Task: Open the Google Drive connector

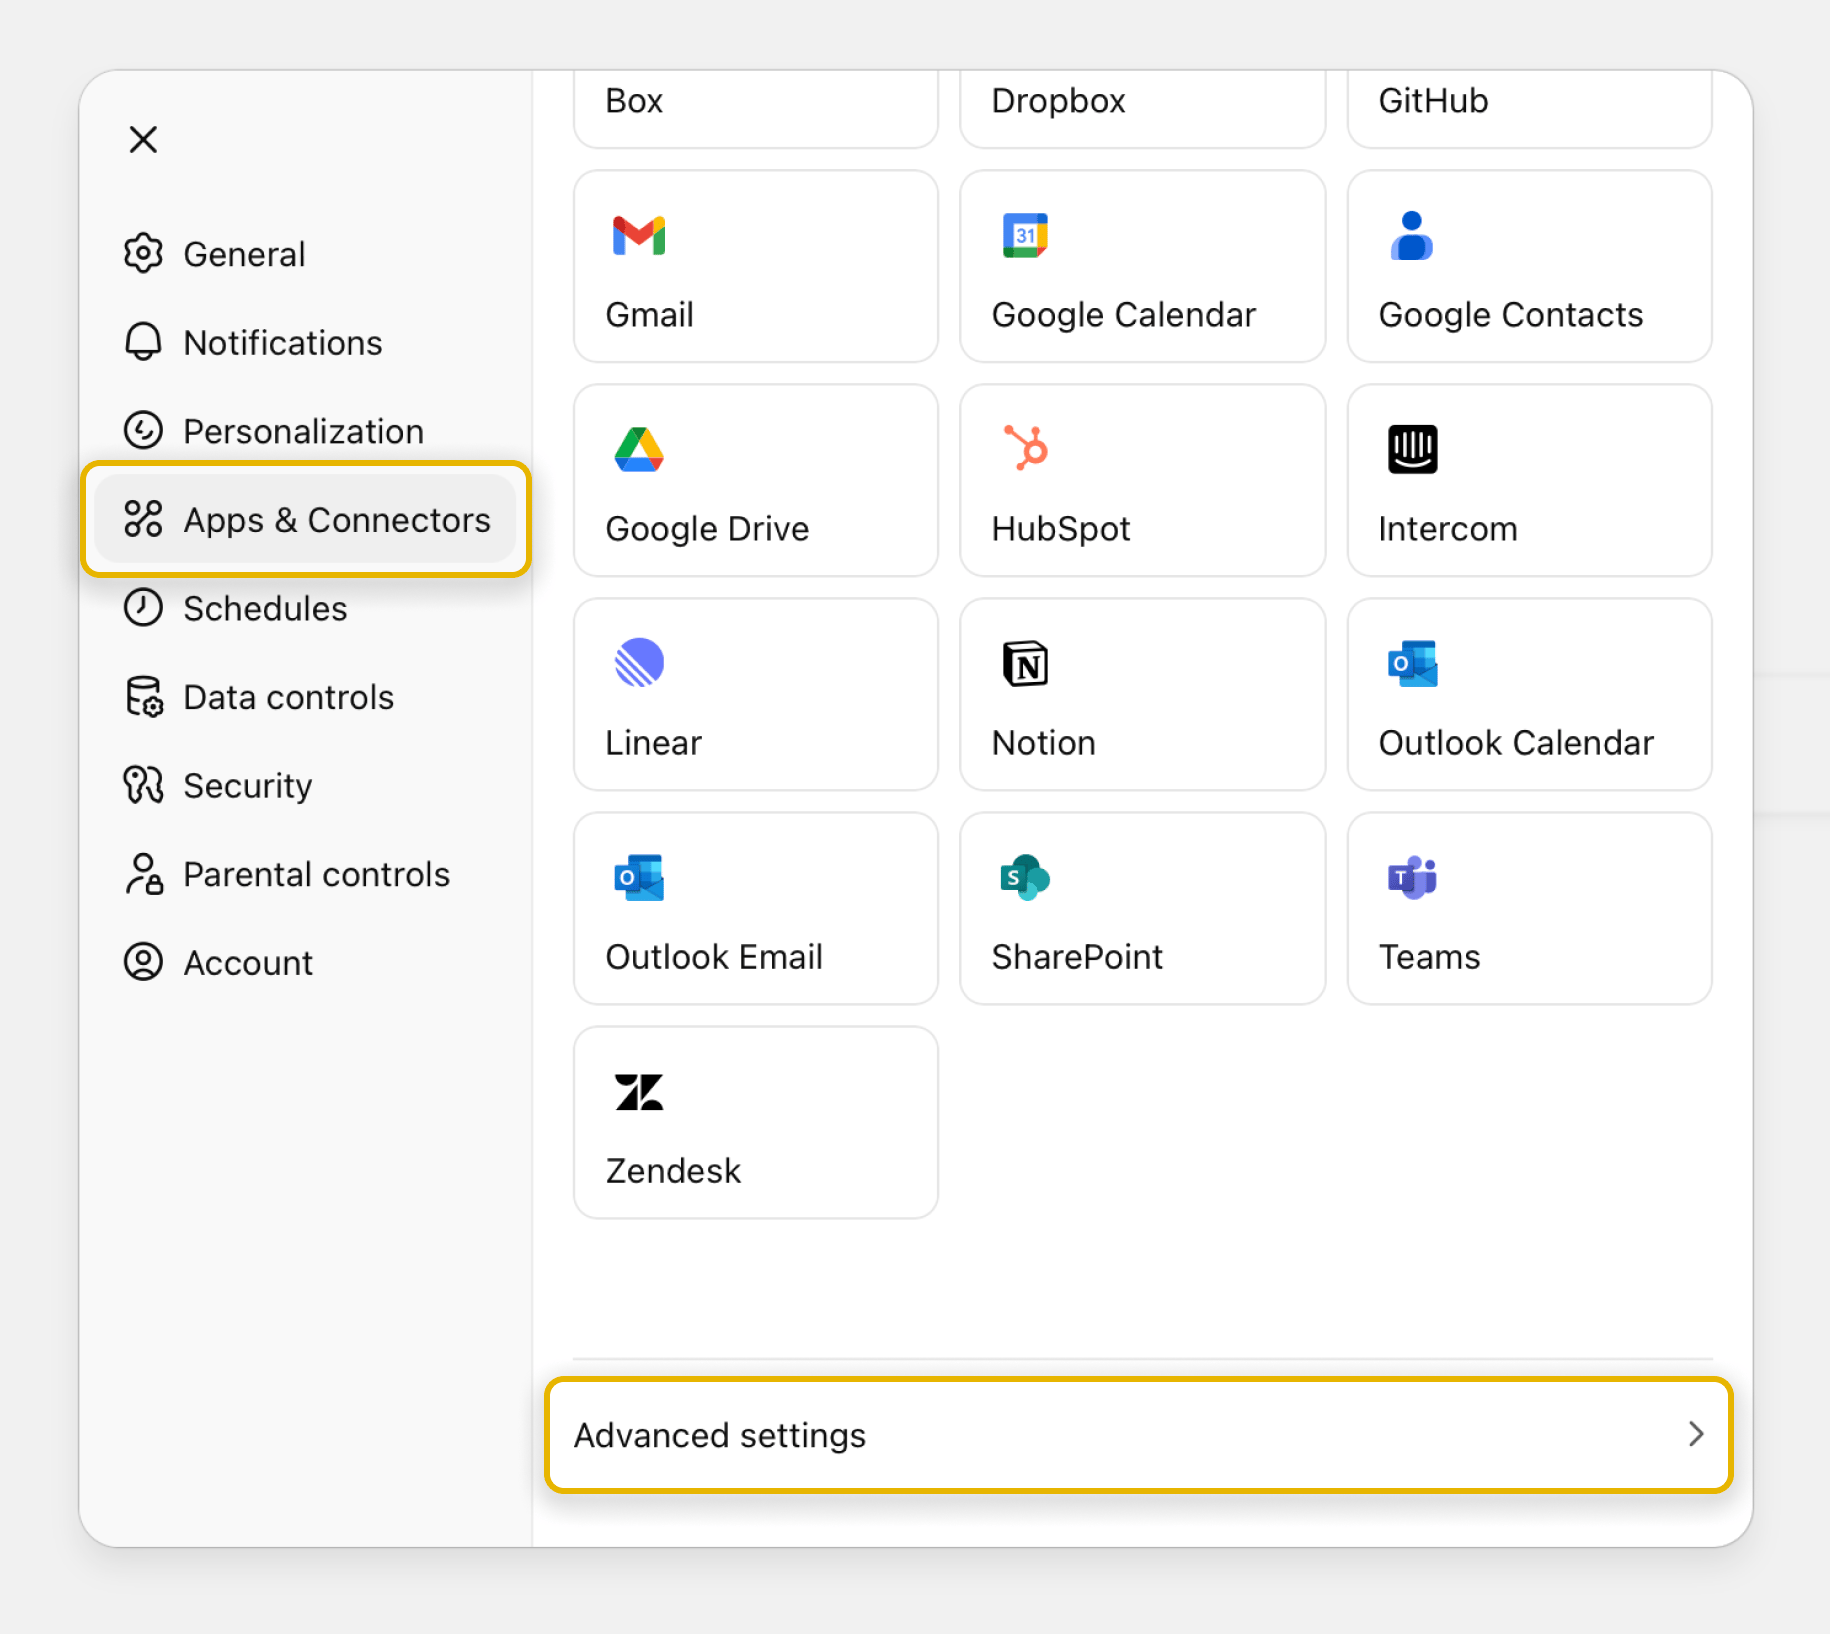Action: coord(754,480)
